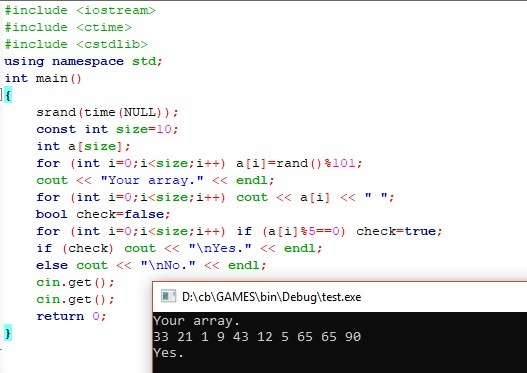Click the "else cout" line with "\nNo."

click(151, 265)
